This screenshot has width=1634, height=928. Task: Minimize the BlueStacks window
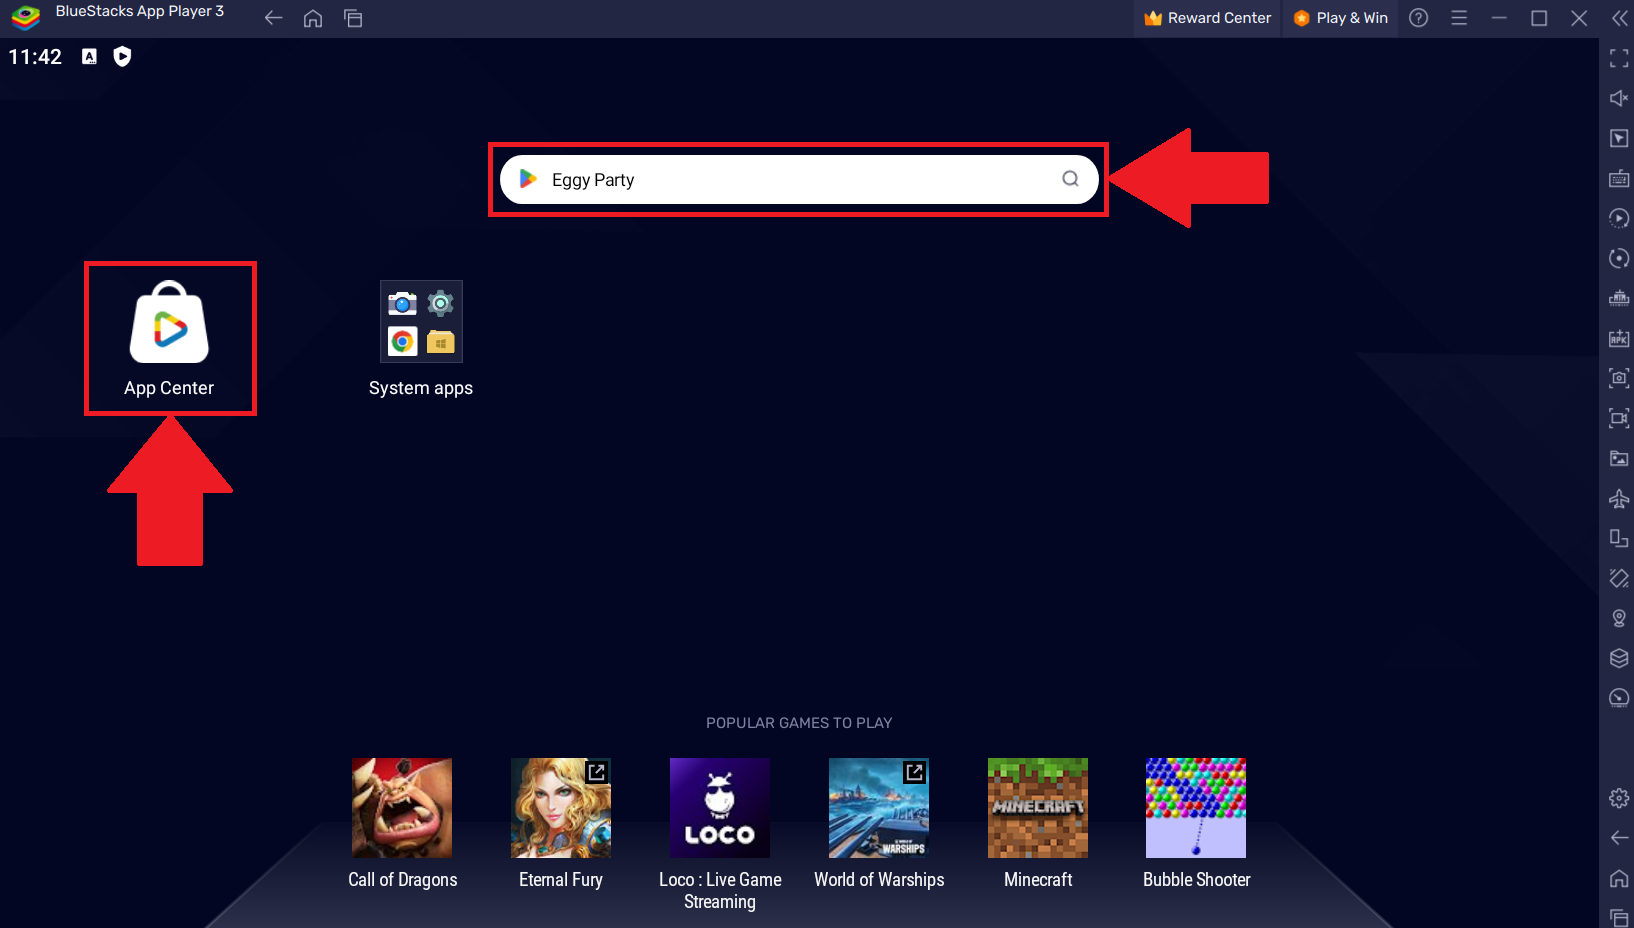1499,18
